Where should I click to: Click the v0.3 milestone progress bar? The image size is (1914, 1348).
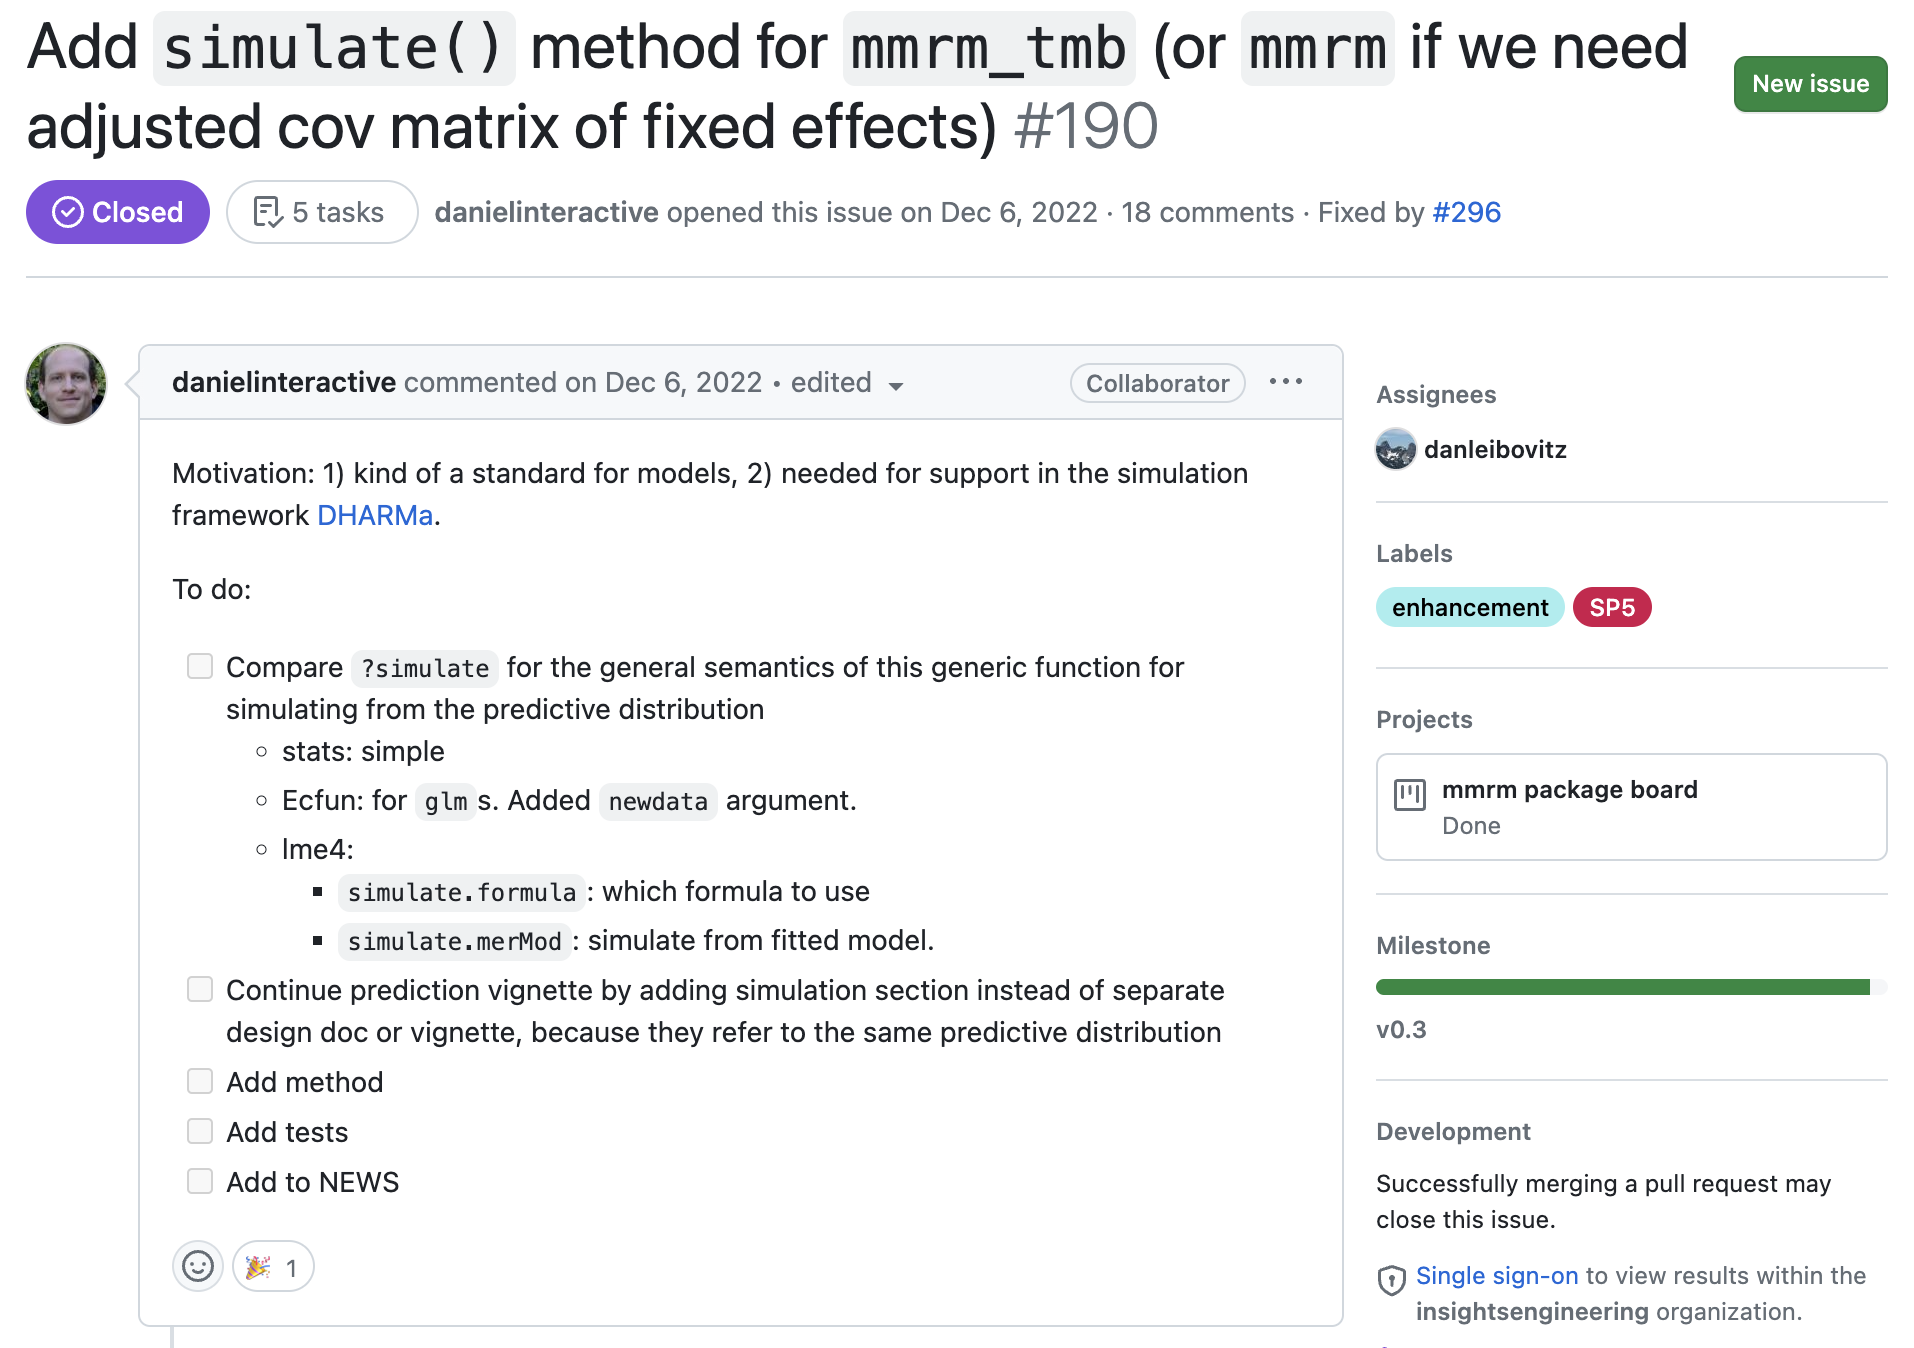1630,987
